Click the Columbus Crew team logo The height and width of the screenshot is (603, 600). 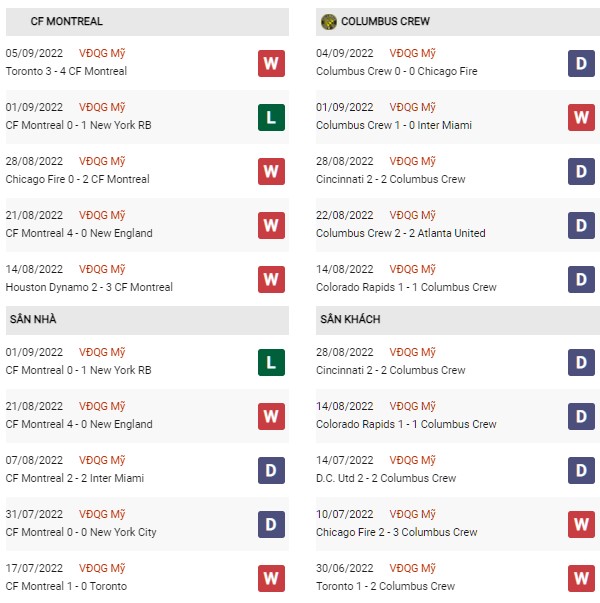click(328, 22)
